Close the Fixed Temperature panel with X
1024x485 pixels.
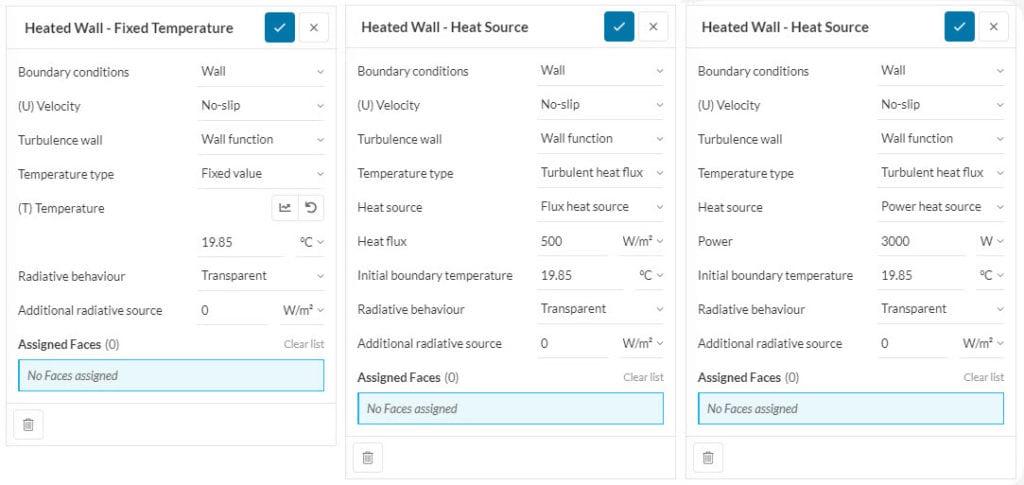pyautogui.click(x=313, y=28)
